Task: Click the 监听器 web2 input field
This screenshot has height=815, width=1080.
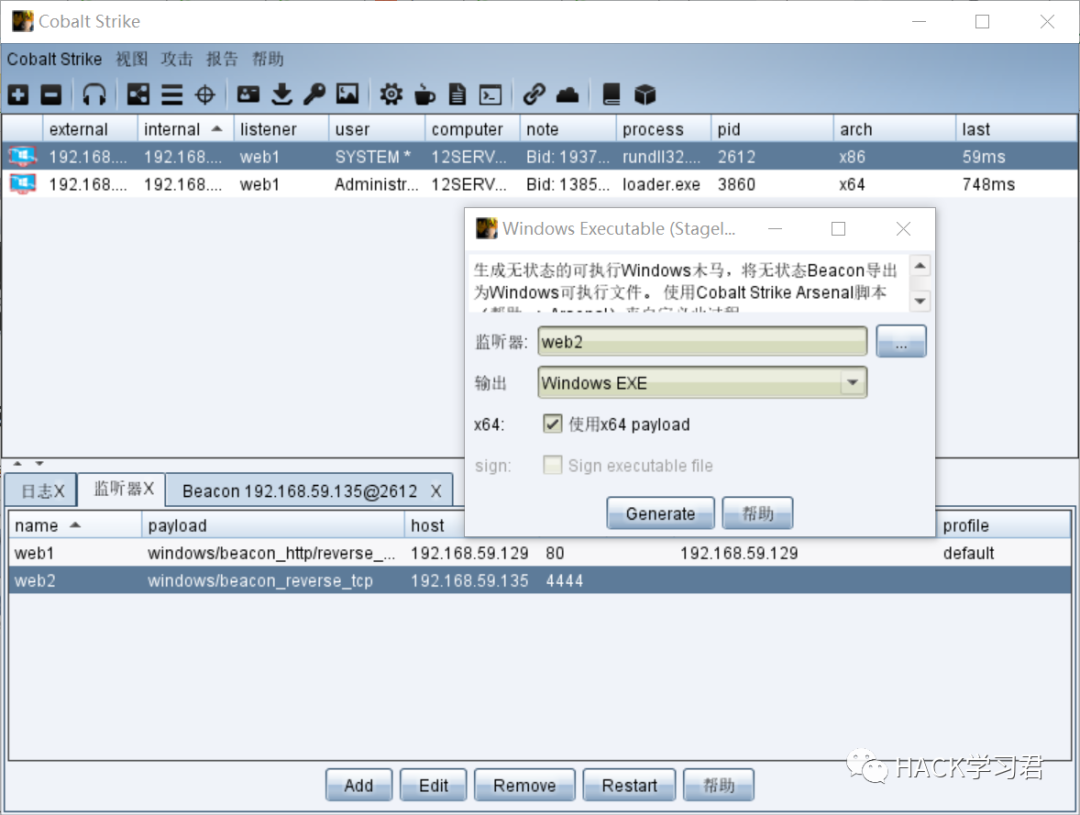Action: (702, 342)
